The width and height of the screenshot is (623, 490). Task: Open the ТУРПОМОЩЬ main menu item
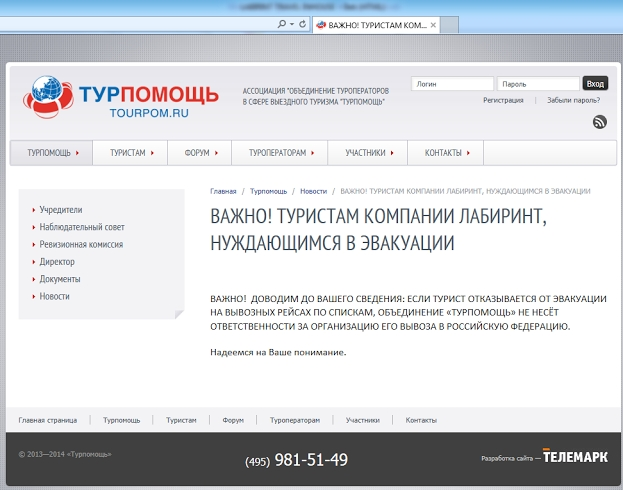click(x=51, y=153)
